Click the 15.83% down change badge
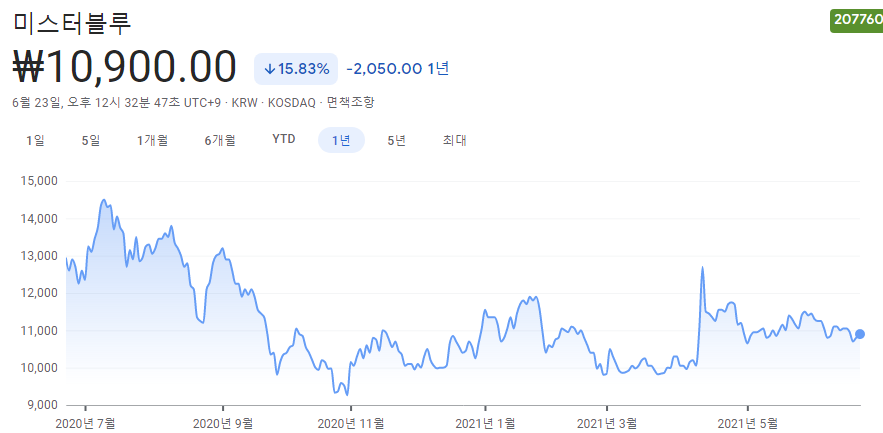This screenshot has height=433, width=883. pos(296,69)
